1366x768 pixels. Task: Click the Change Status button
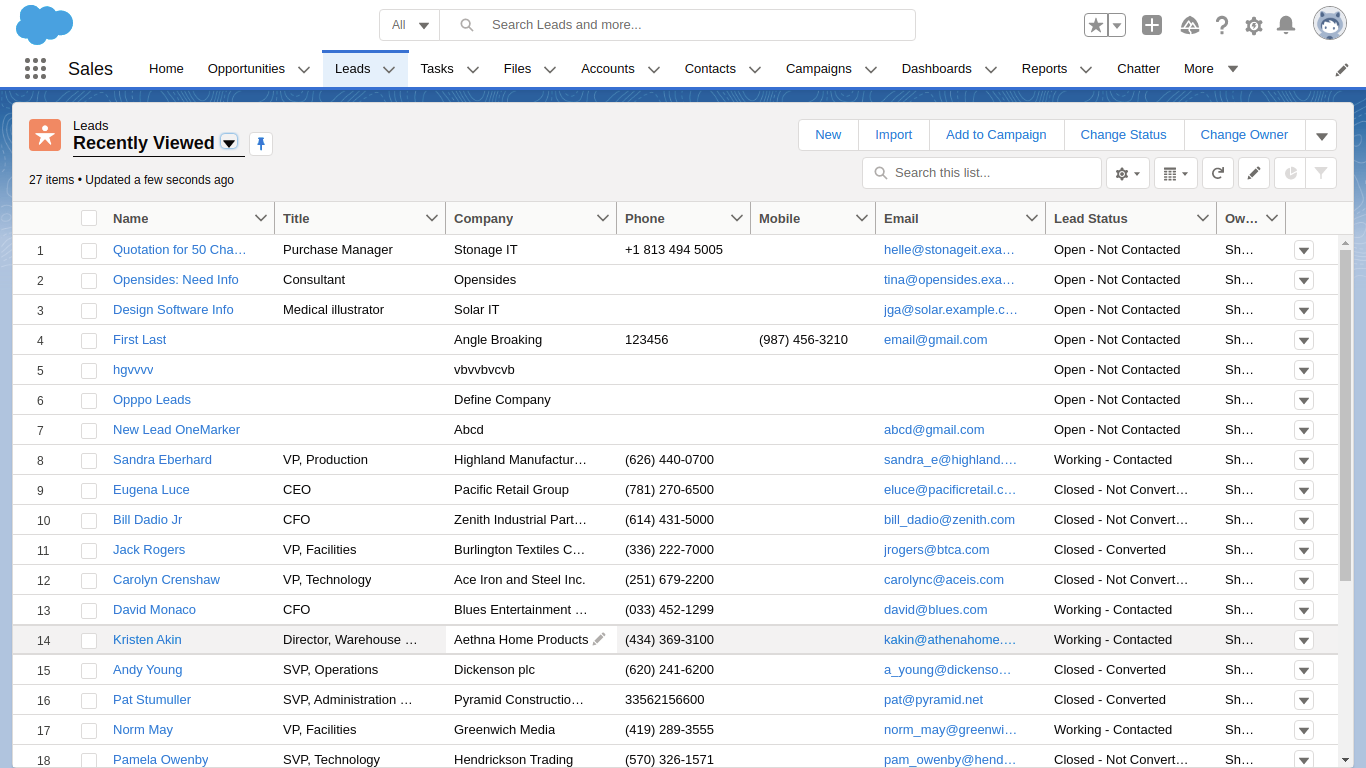click(x=1123, y=135)
